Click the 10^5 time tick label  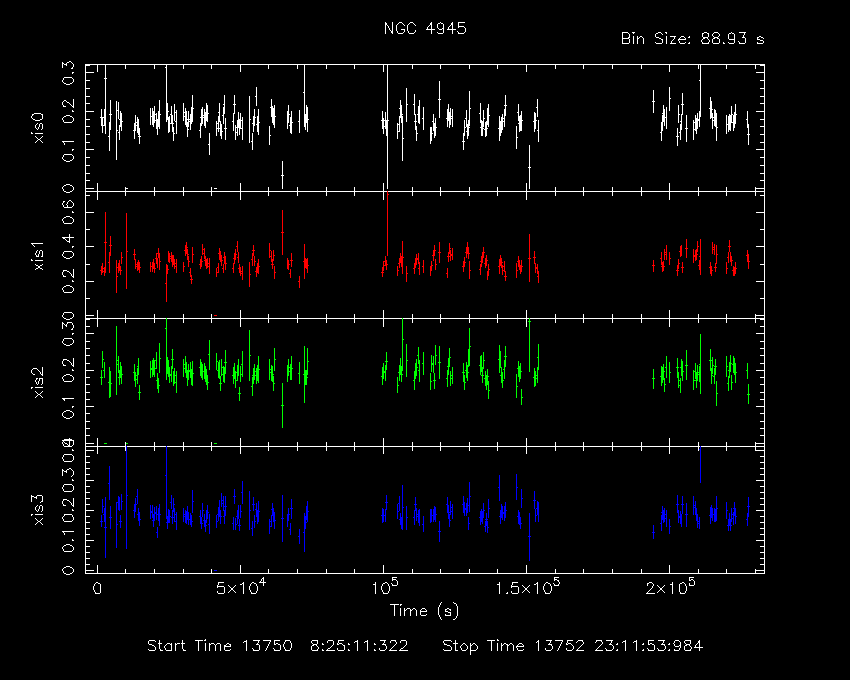(x=385, y=587)
